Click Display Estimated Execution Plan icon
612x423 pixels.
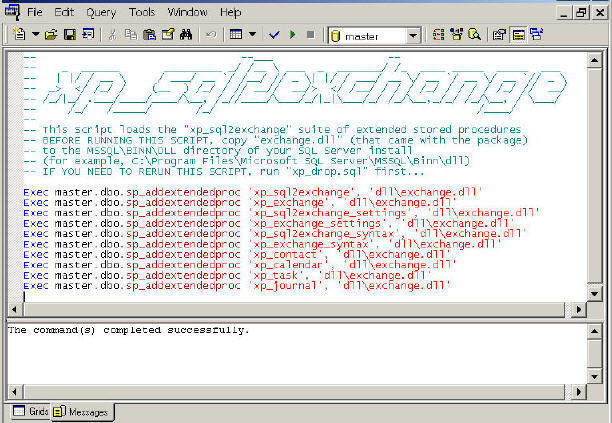[x=439, y=35]
